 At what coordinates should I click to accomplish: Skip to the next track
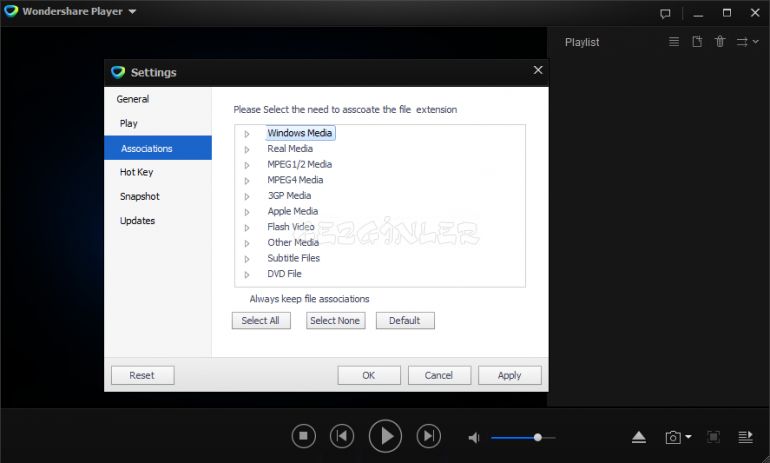pyautogui.click(x=429, y=436)
